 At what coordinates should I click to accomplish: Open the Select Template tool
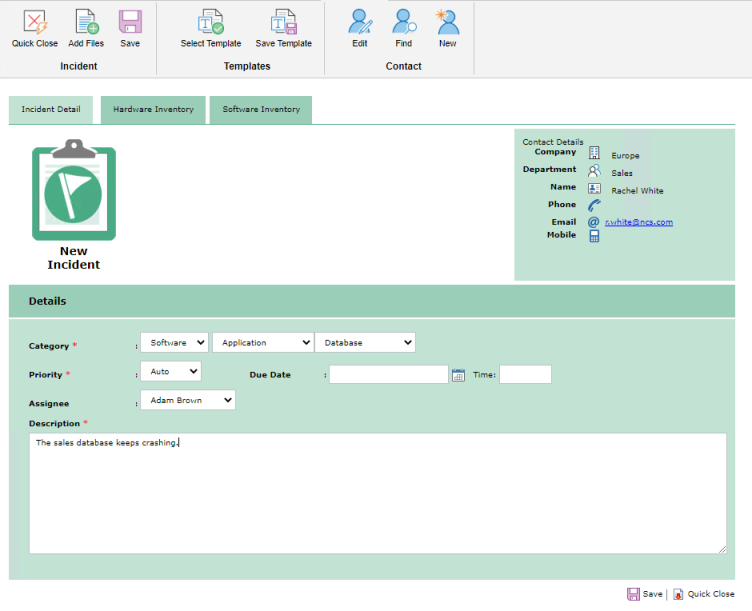tap(211, 23)
